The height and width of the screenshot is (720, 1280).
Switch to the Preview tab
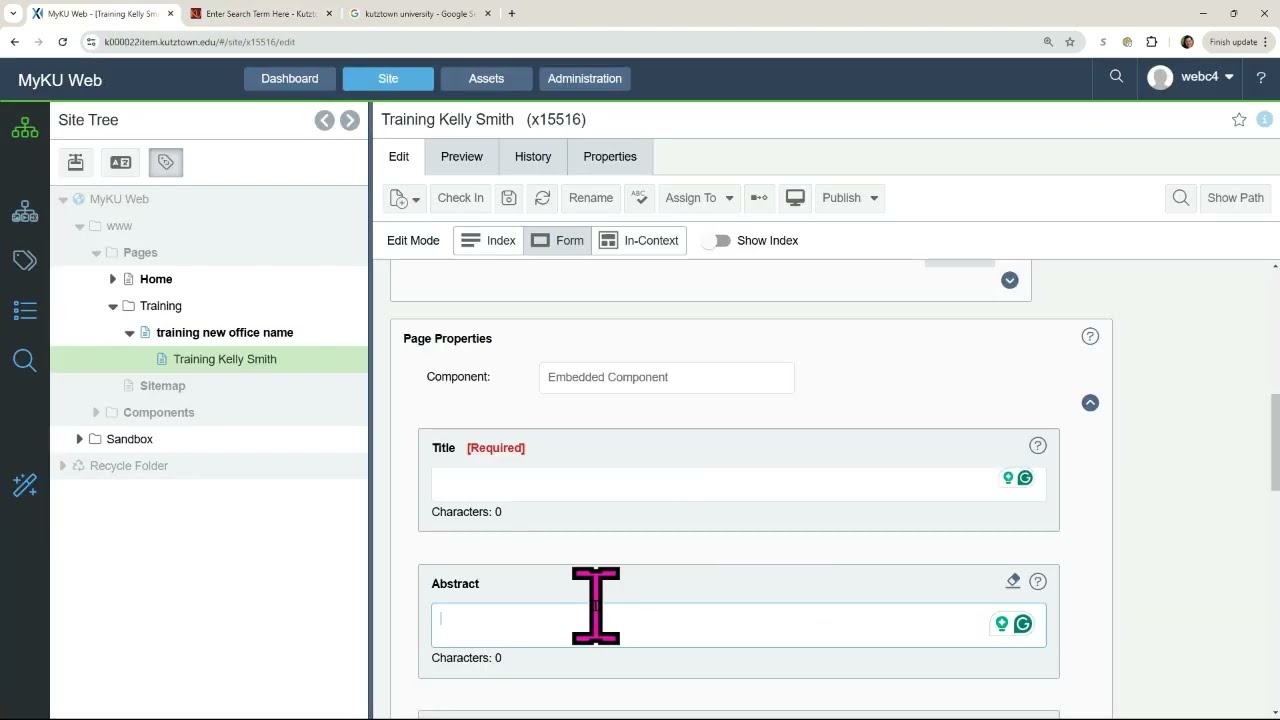tap(462, 157)
